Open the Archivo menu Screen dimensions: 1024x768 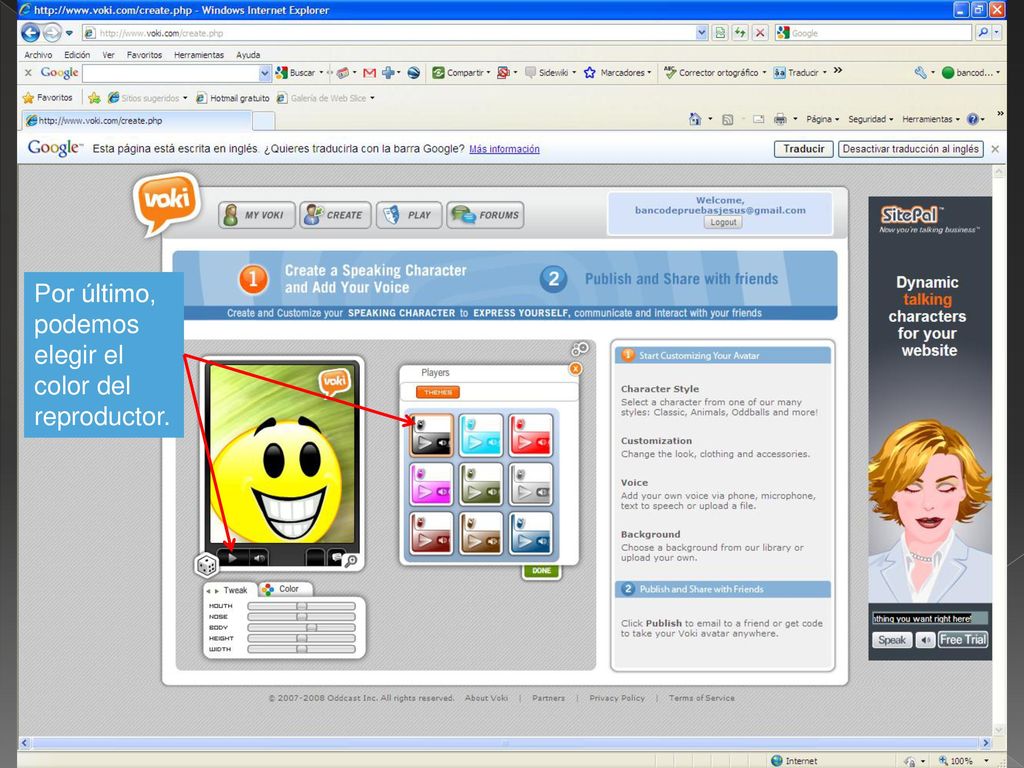[x=38, y=55]
